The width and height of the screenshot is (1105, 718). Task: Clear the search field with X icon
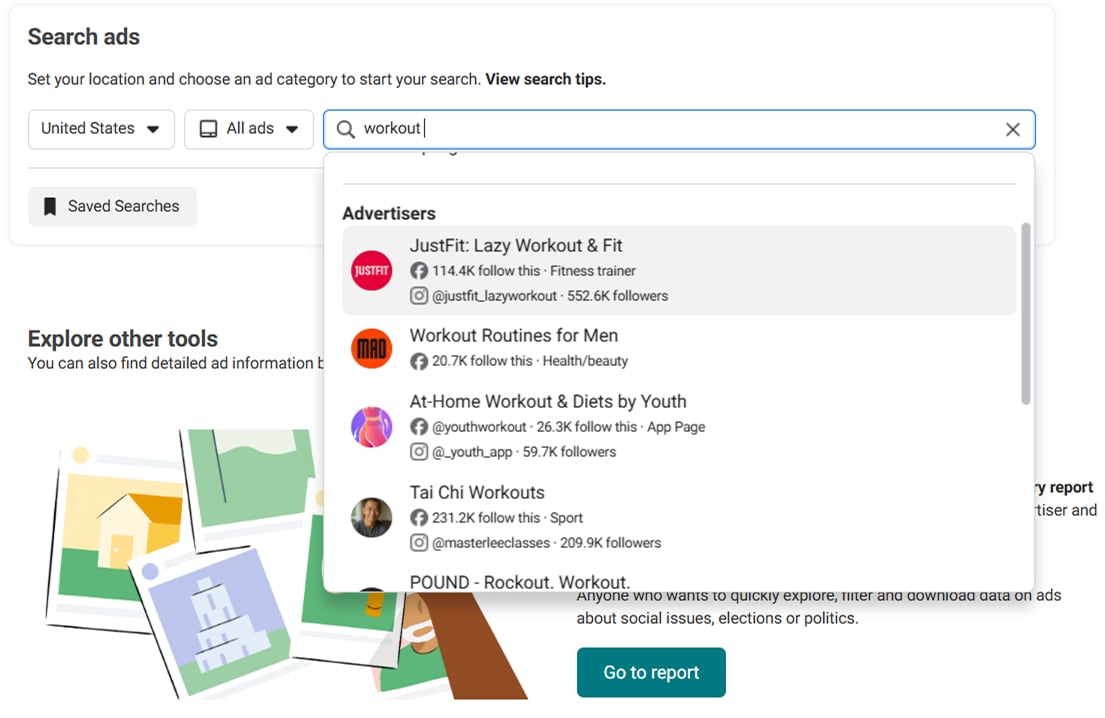[x=1012, y=129]
